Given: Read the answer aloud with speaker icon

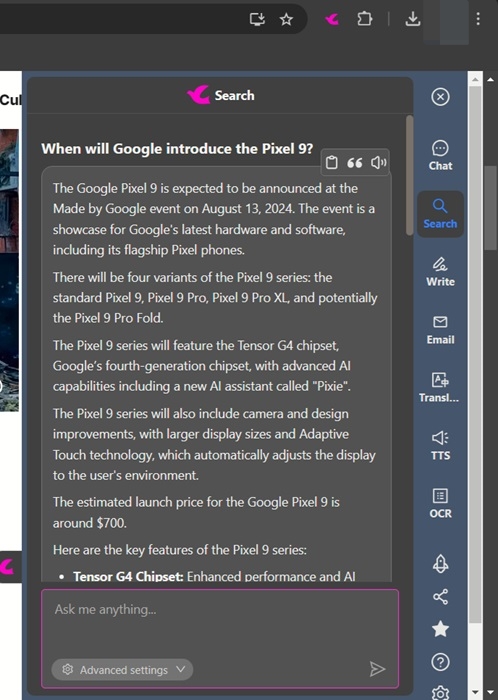Looking at the screenshot, I should (378, 162).
